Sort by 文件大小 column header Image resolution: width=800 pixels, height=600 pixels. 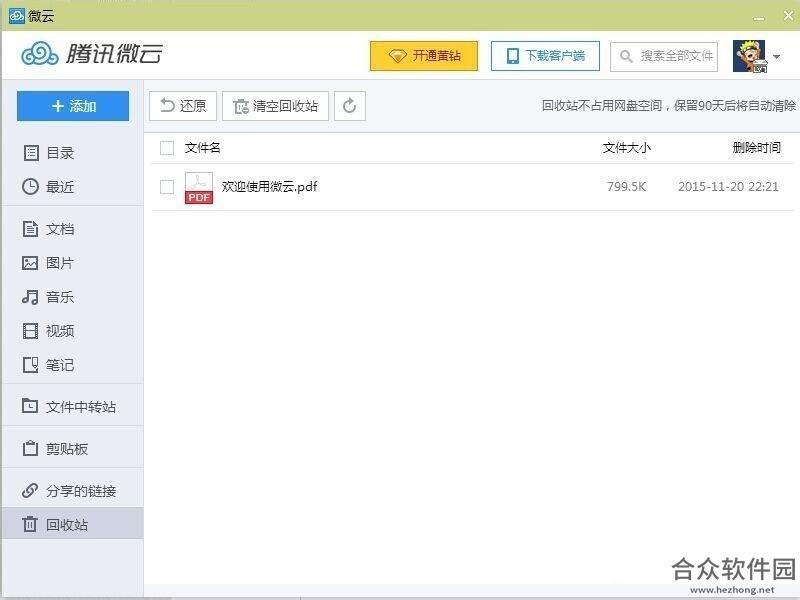tap(627, 148)
